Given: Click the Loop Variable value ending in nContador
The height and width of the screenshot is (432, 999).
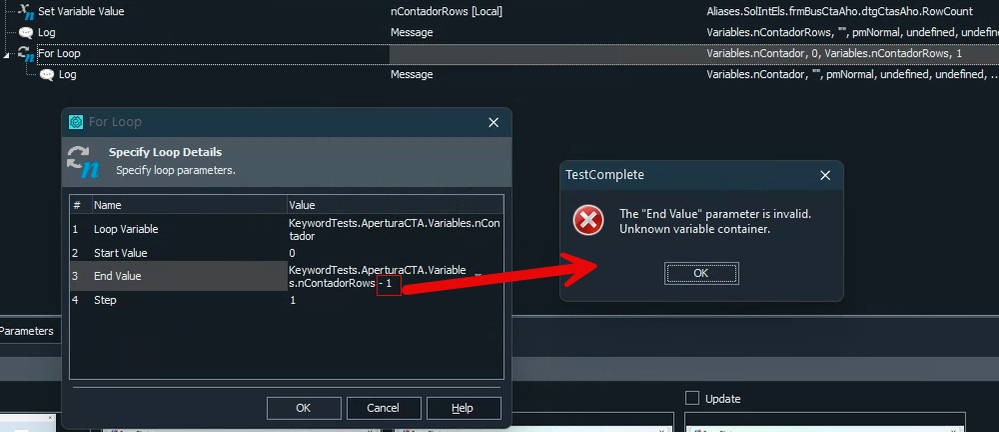Looking at the screenshot, I should 395,229.
